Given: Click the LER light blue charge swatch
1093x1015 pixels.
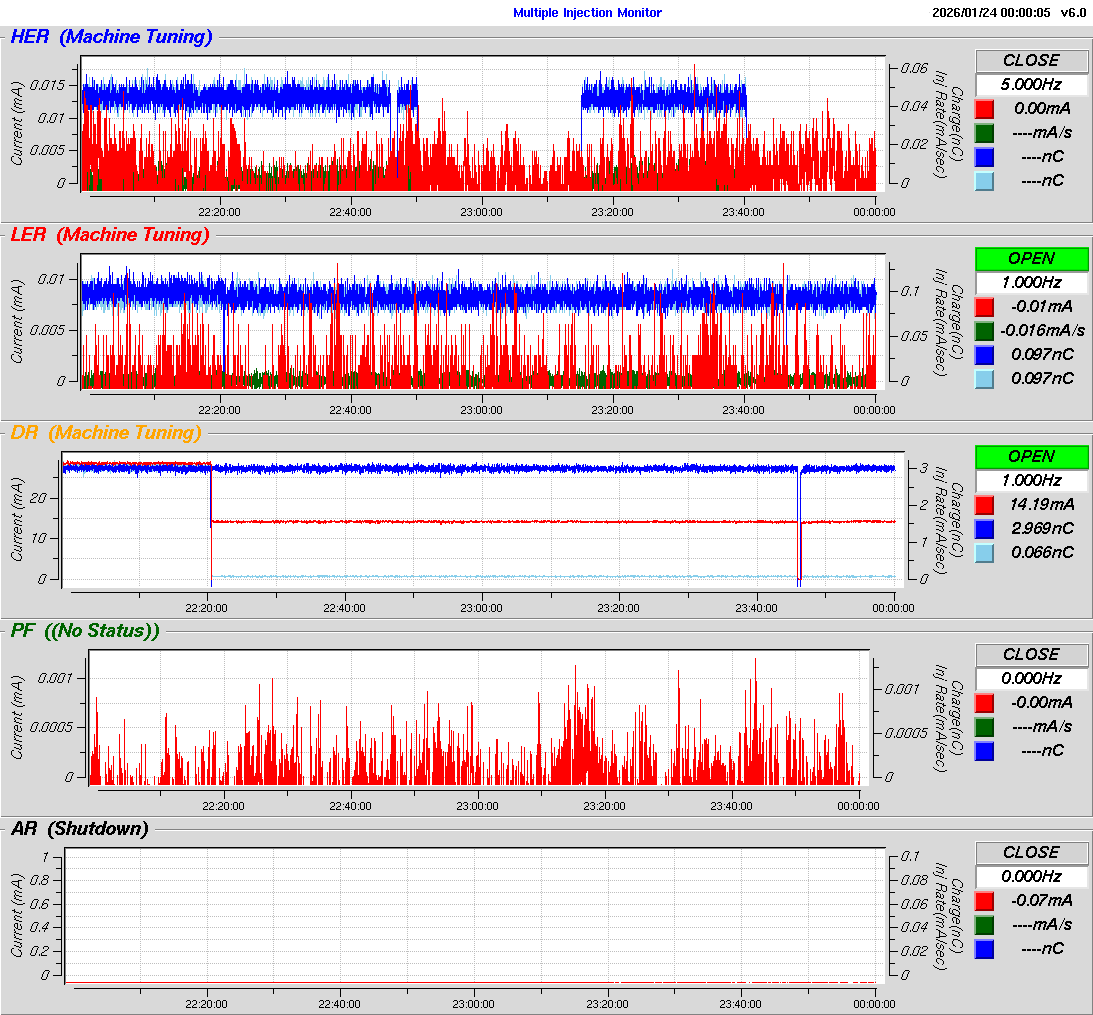Looking at the screenshot, I should (984, 378).
